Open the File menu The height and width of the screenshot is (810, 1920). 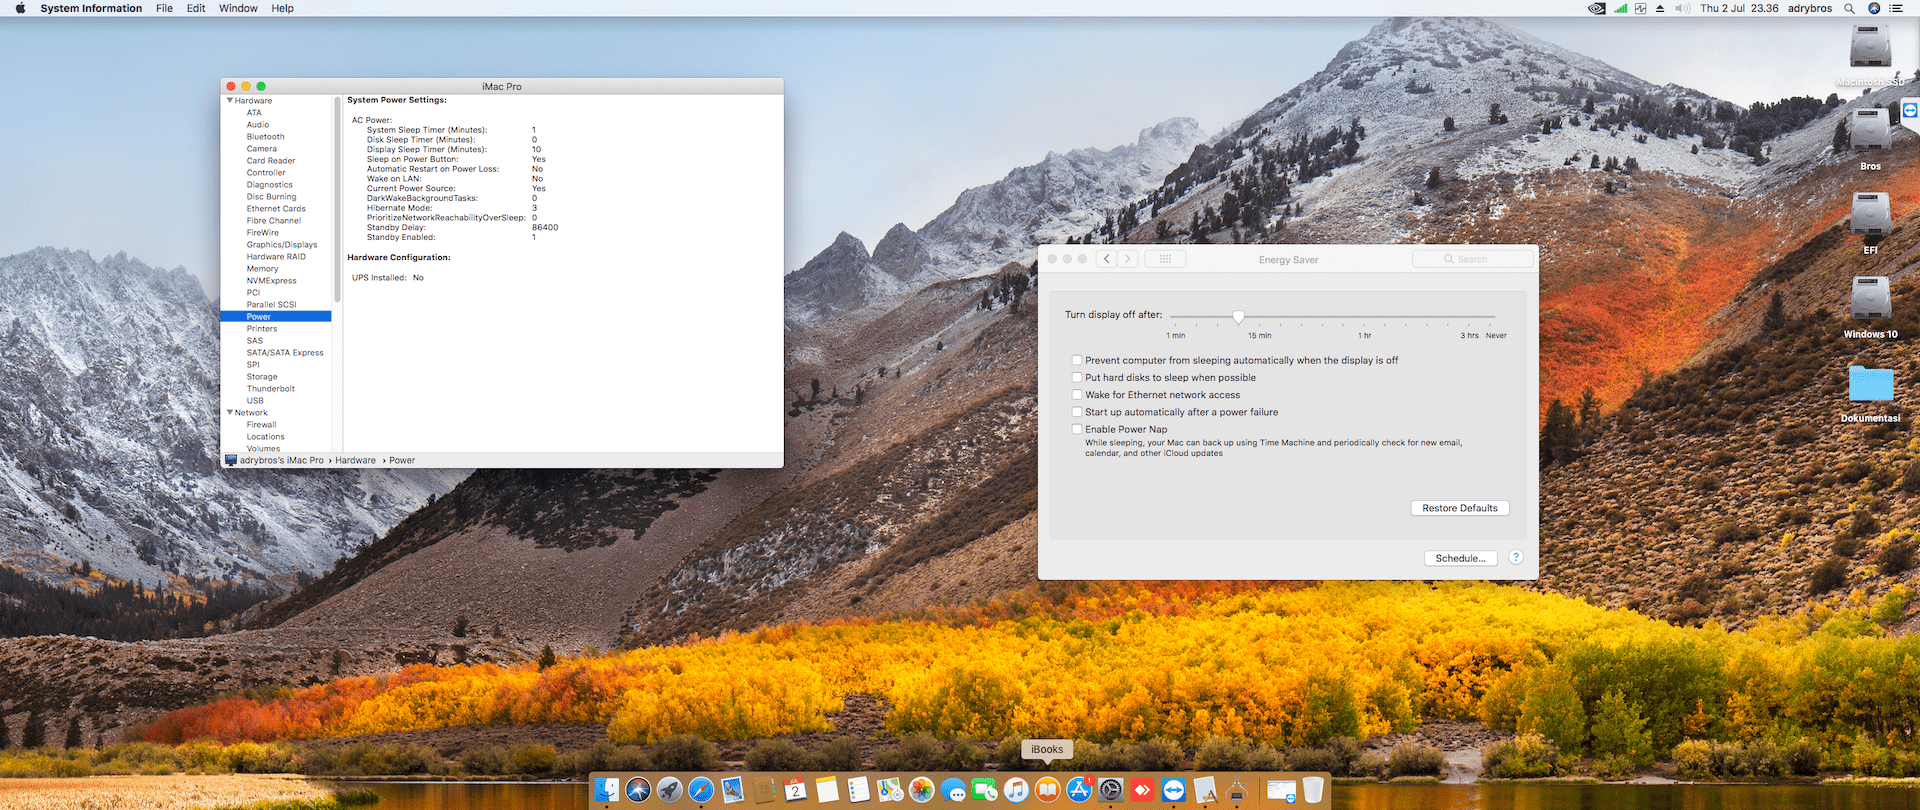(164, 8)
